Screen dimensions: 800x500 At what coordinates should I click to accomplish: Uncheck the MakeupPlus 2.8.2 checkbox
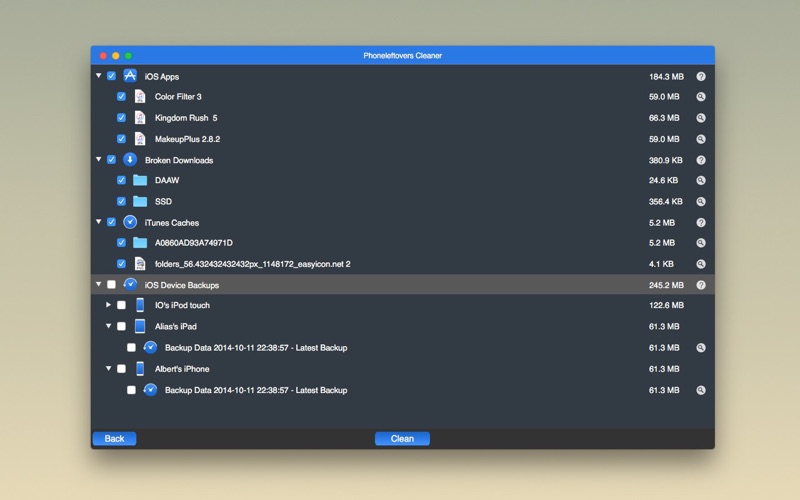(x=121, y=139)
